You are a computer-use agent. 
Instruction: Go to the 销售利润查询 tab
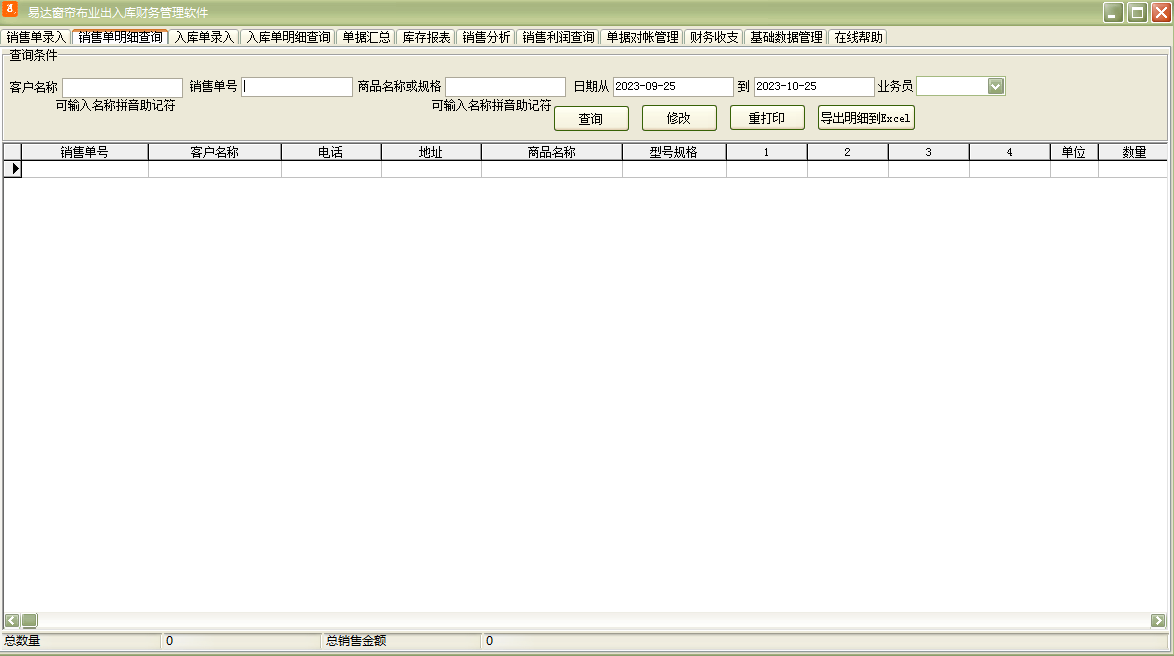point(558,37)
